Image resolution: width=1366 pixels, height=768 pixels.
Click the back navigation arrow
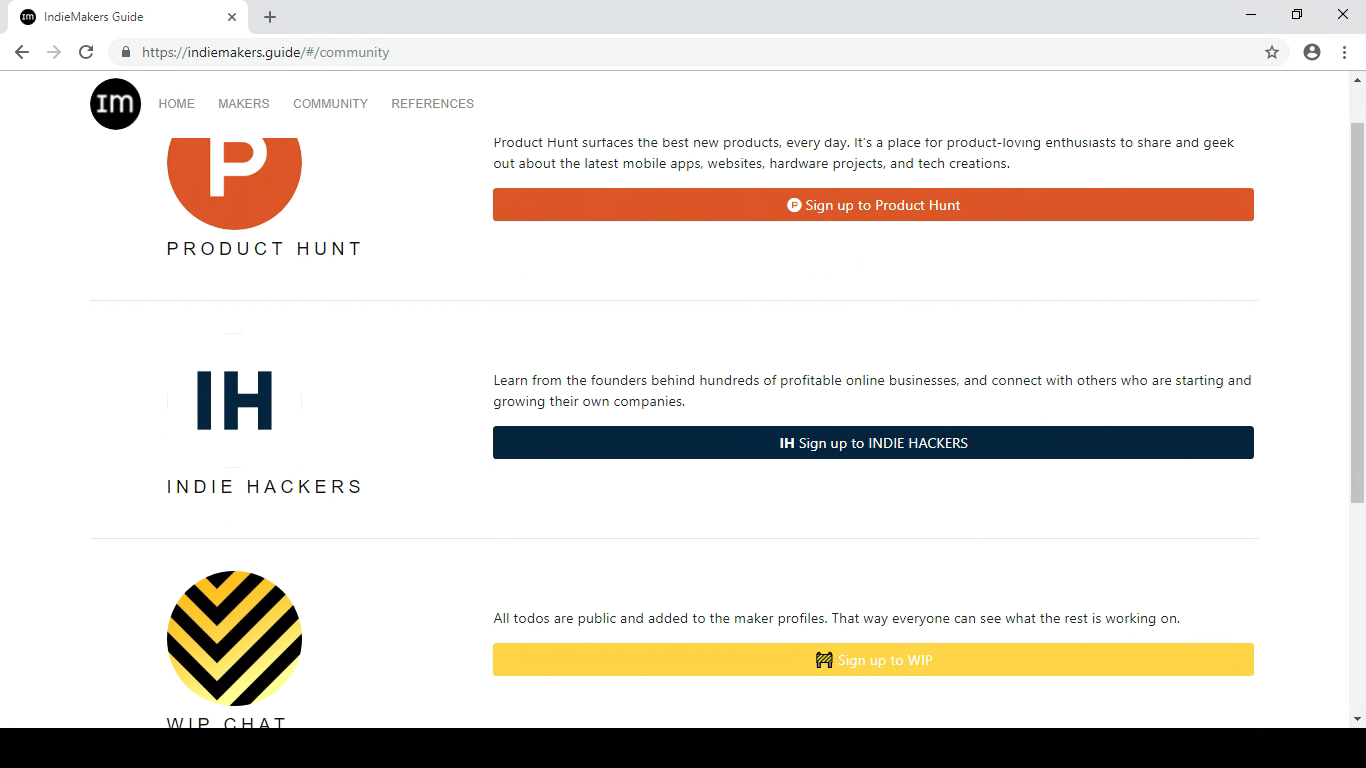(x=22, y=52)
